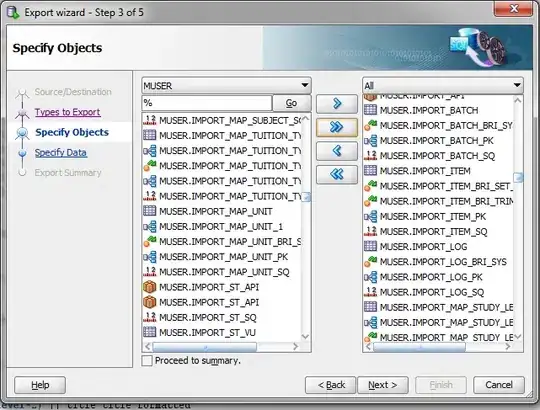Click the table icon of MUSER.IMPORT_MAP_UNIT
The width and height of the screenshot is (540, 410).
point(149,211)
